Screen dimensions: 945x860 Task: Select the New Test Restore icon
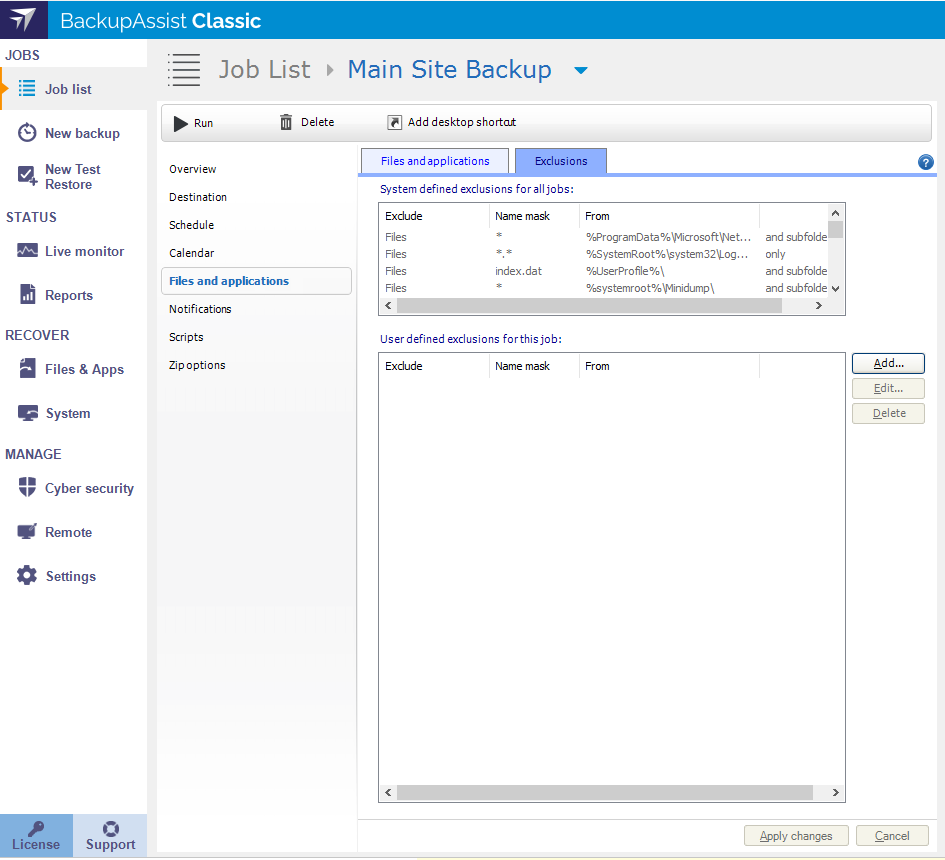point(27,177)
